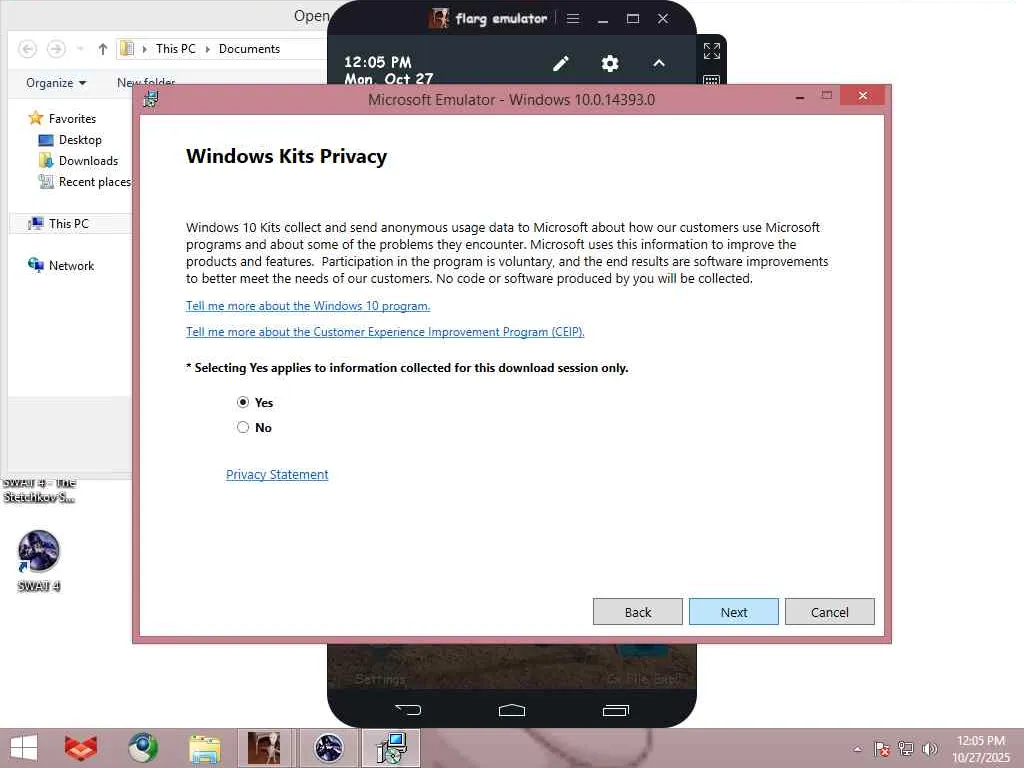Open File Explorer in taskbar
This screenshot has height=768, width=1024.
(x=204, y=748)
